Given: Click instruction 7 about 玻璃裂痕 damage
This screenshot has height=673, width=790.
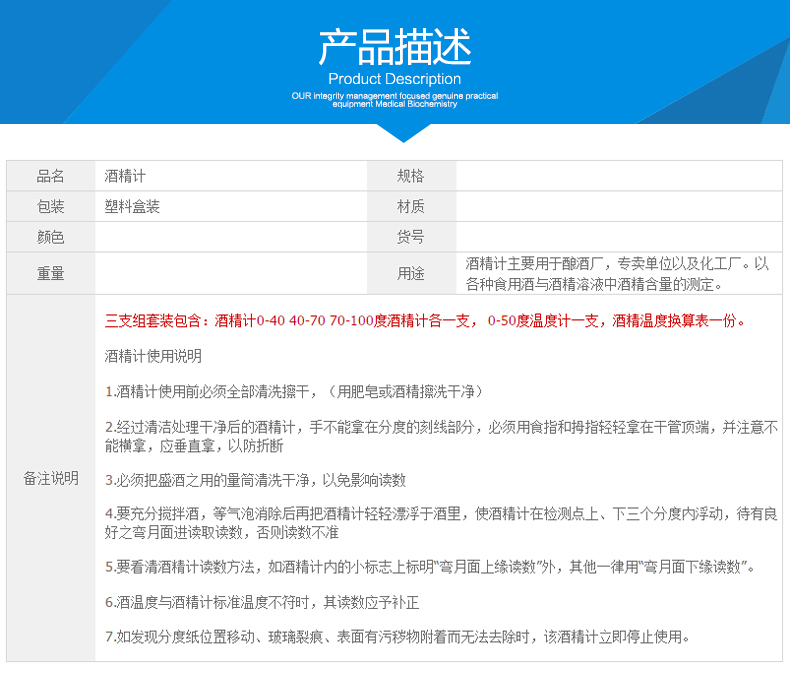Looking at the screenshot, I should click(x=397, y=637).
